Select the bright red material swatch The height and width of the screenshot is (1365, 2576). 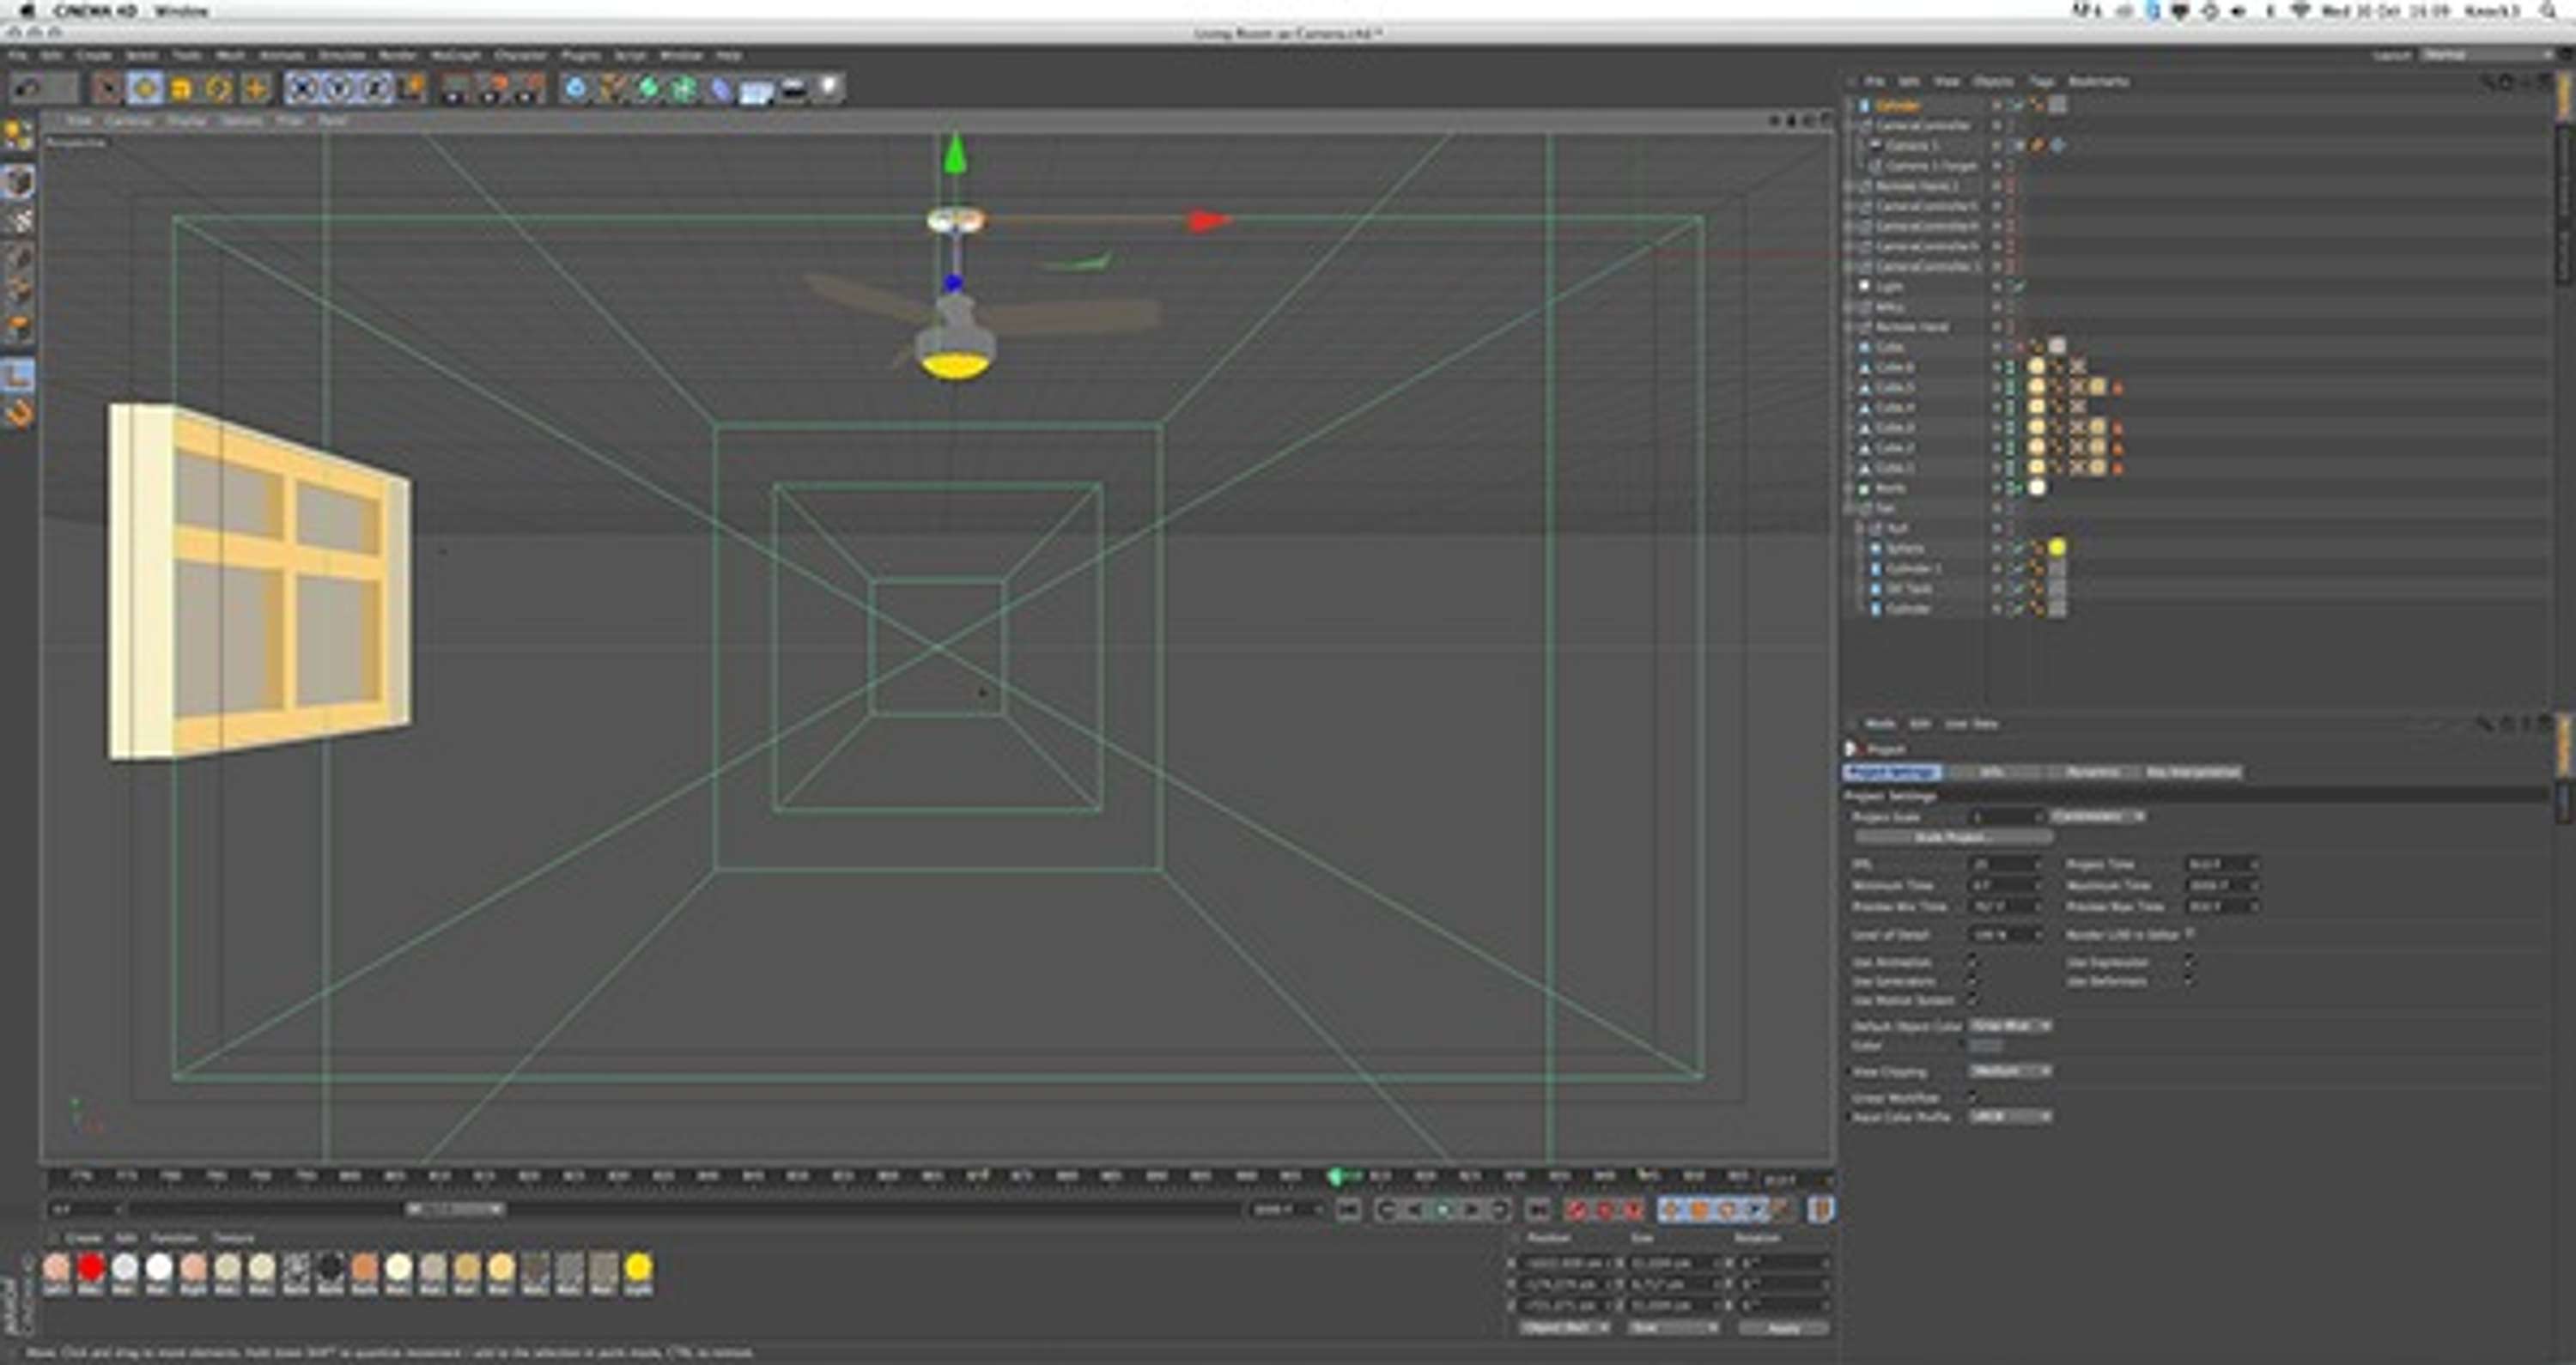pyautogui.click(x=91, y=1269)
